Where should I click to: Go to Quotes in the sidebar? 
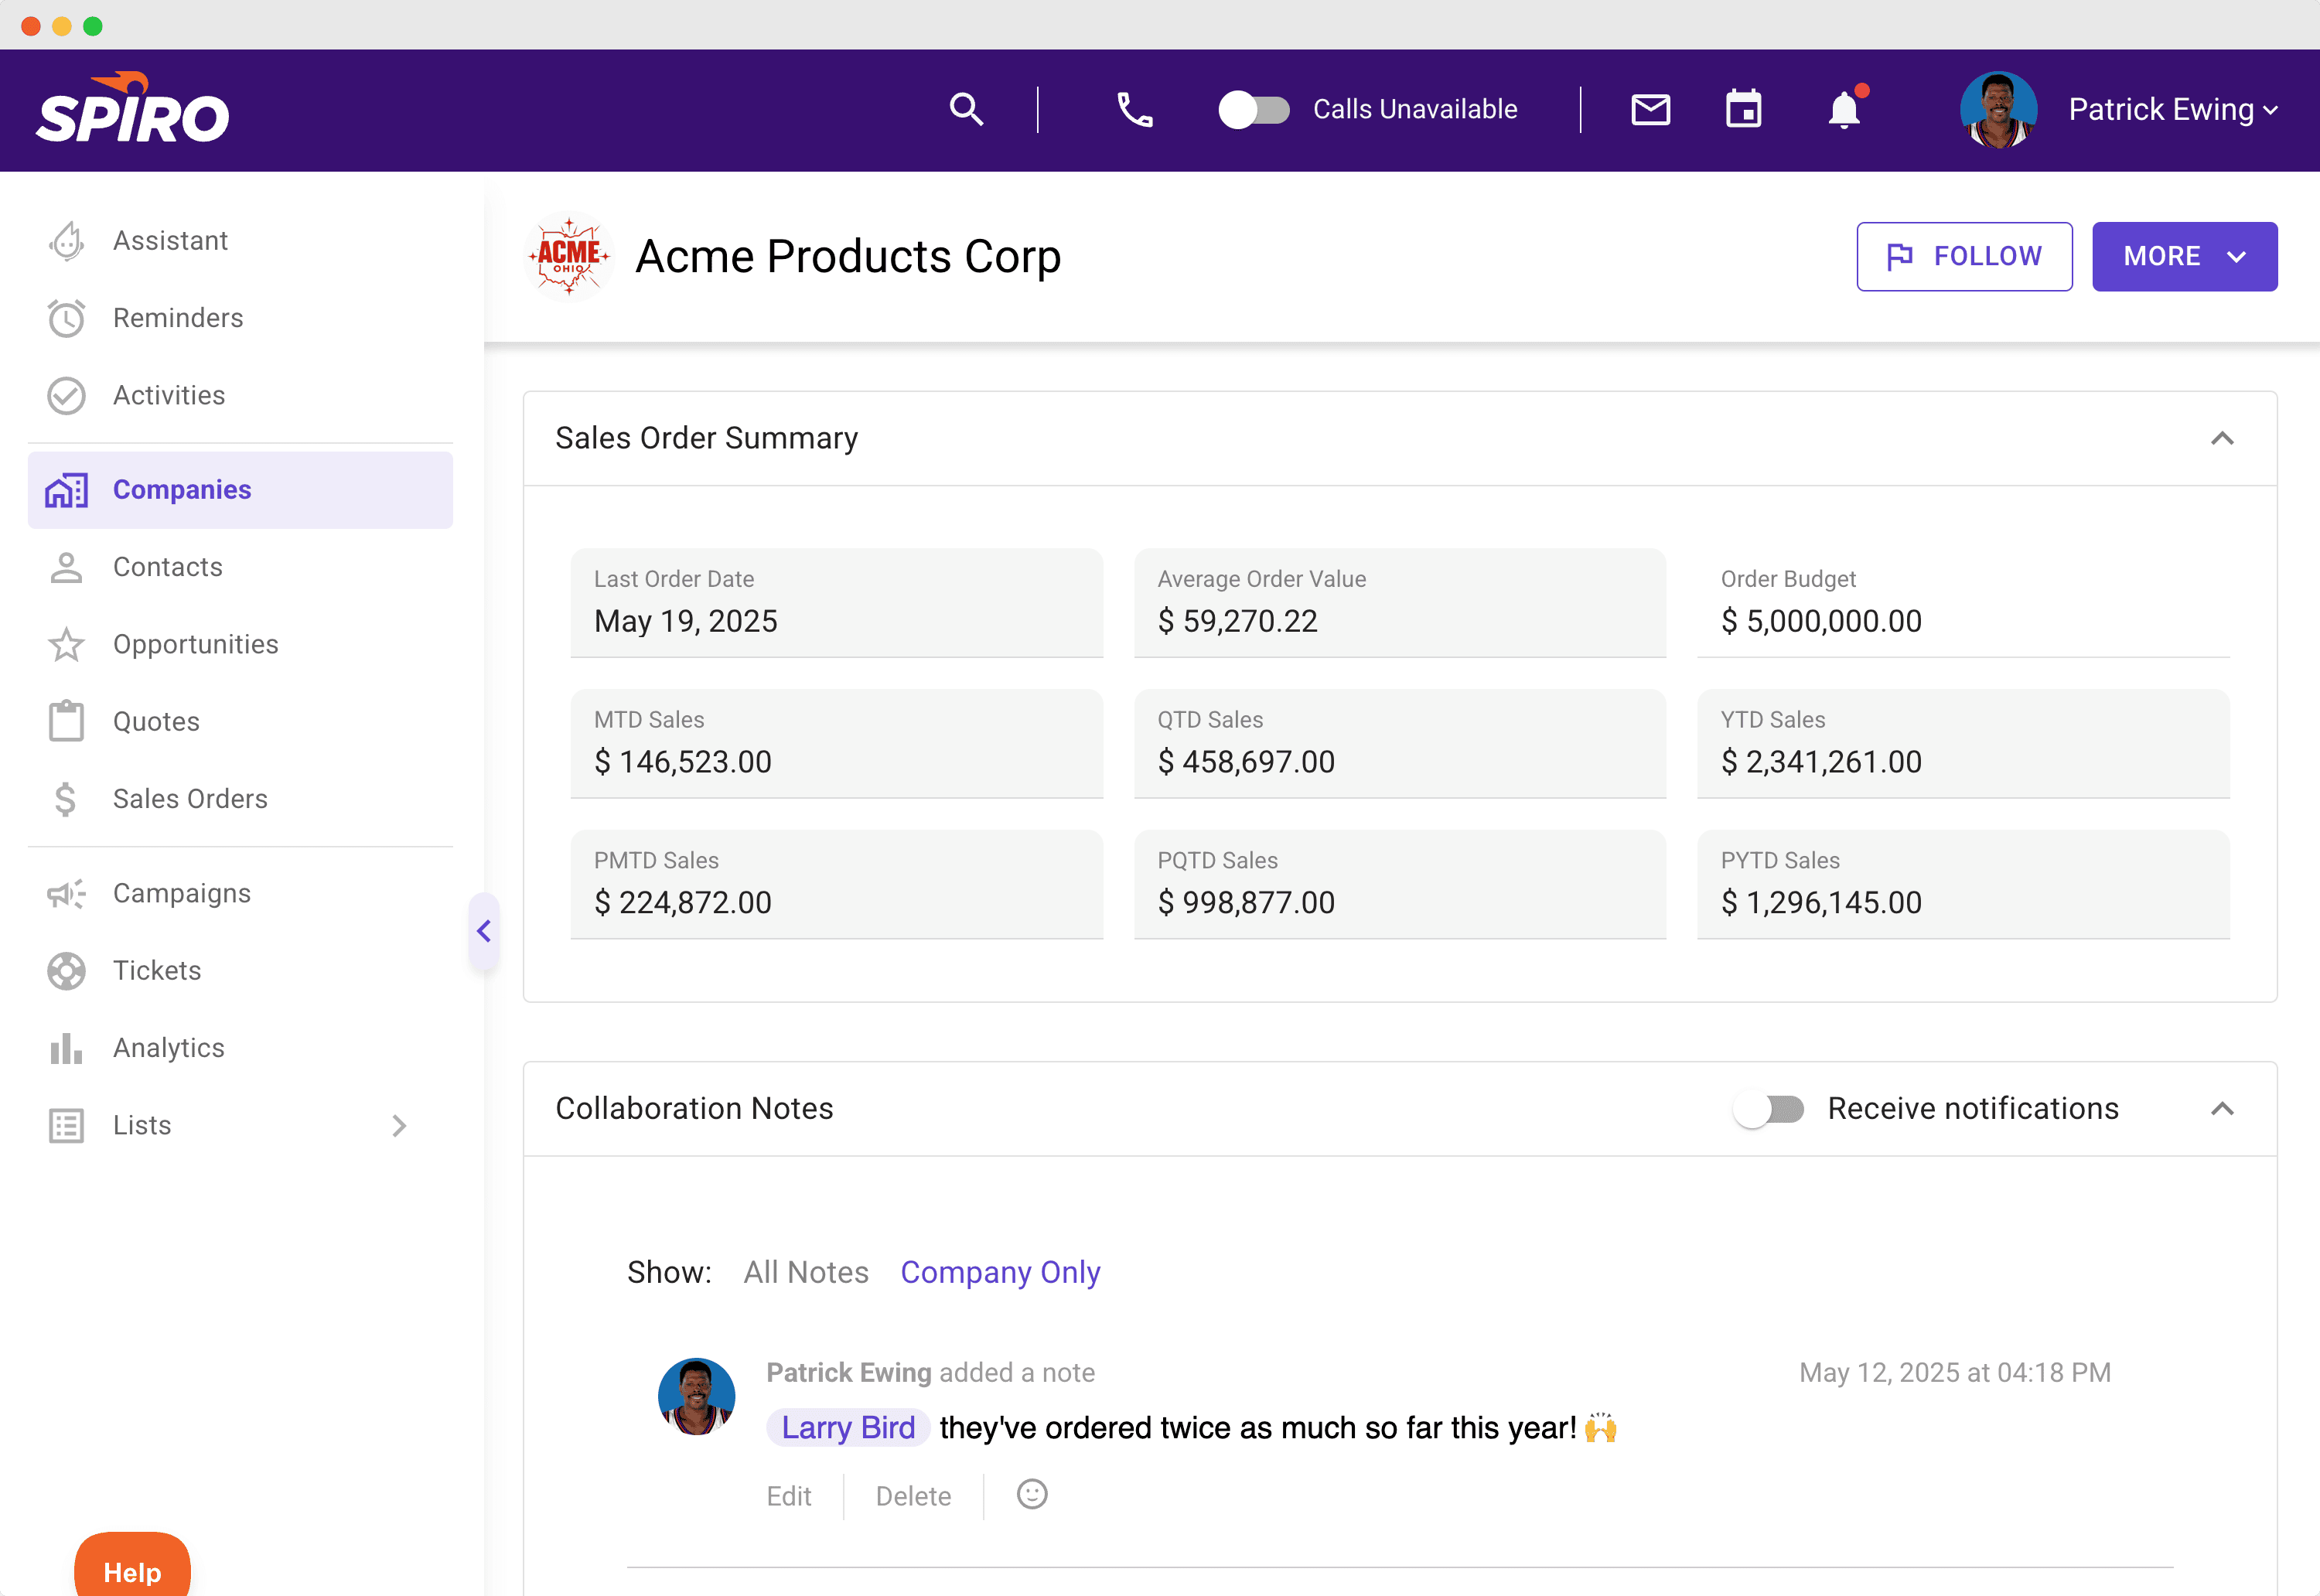coord(240,721)
